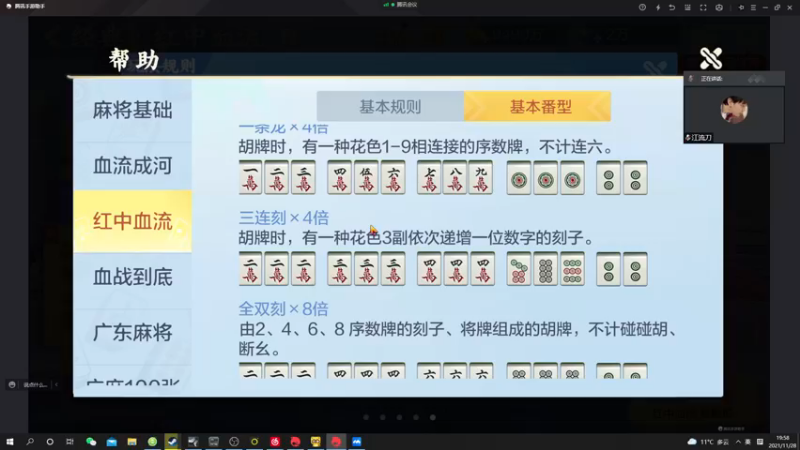Open 血战到底 in the left sidebar
The width and height of the screenshot is (800, 450).
pyautogui.click(x=133, y=277)
